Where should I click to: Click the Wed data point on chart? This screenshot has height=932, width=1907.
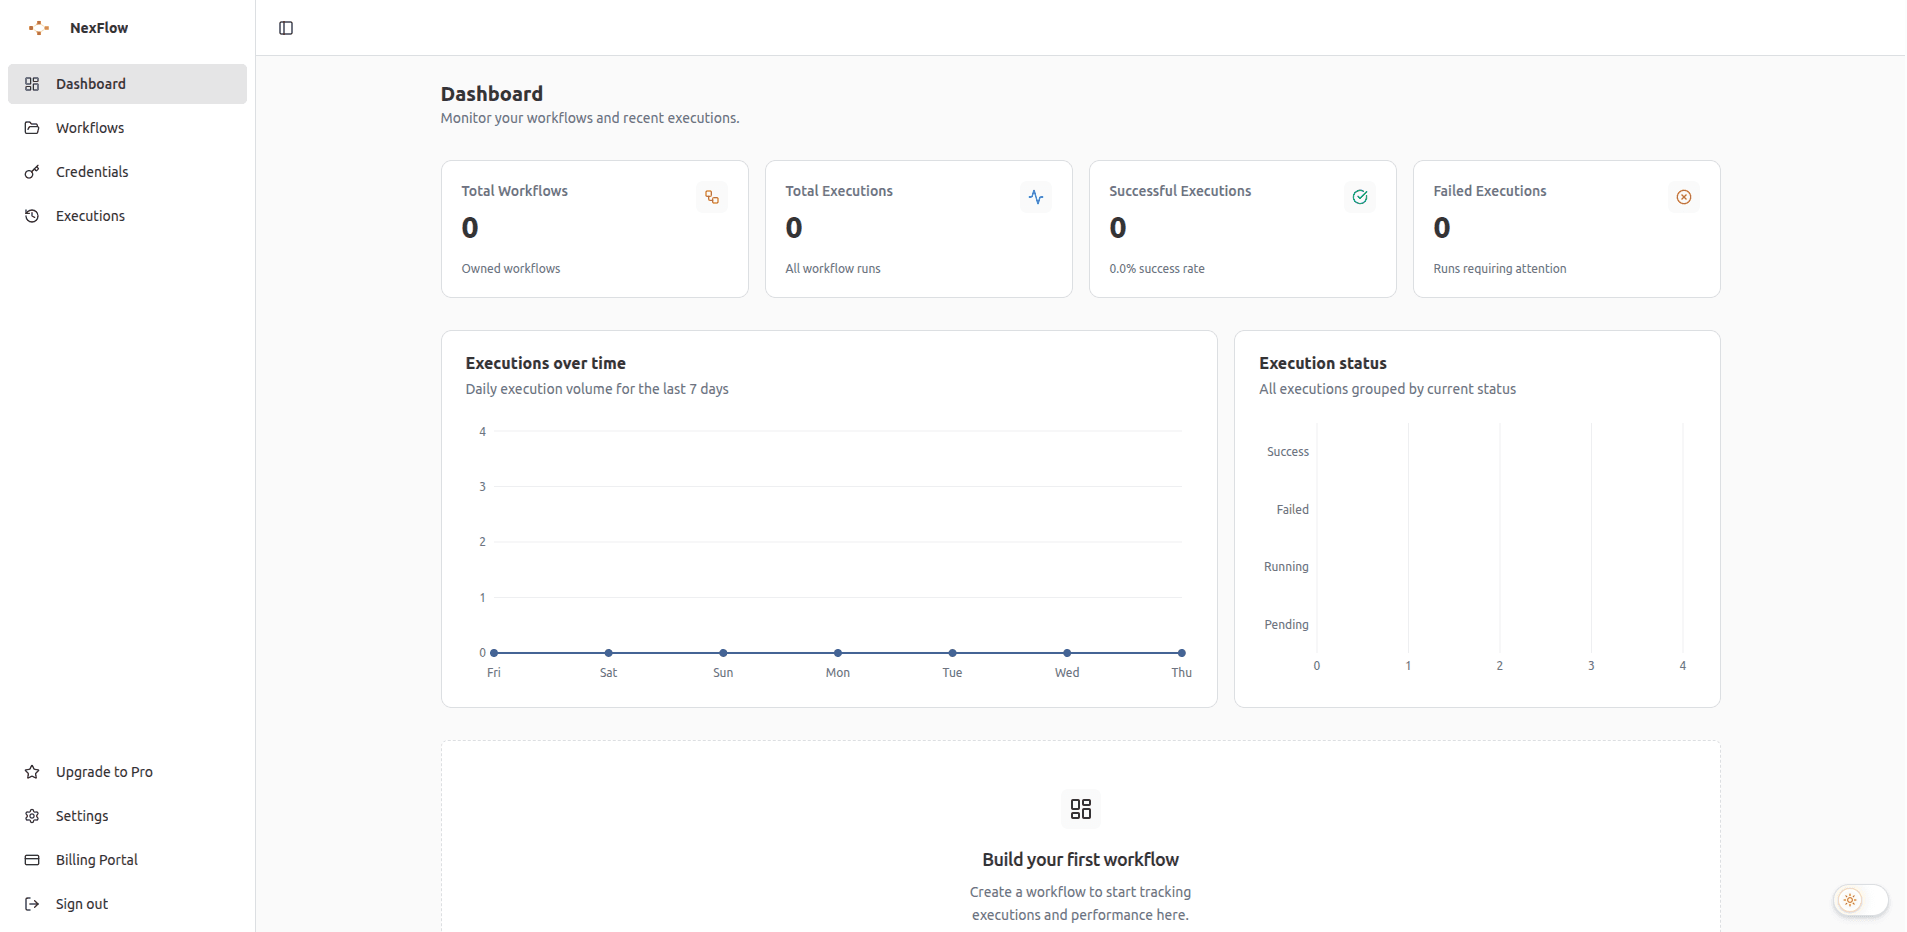(1067, 653)
